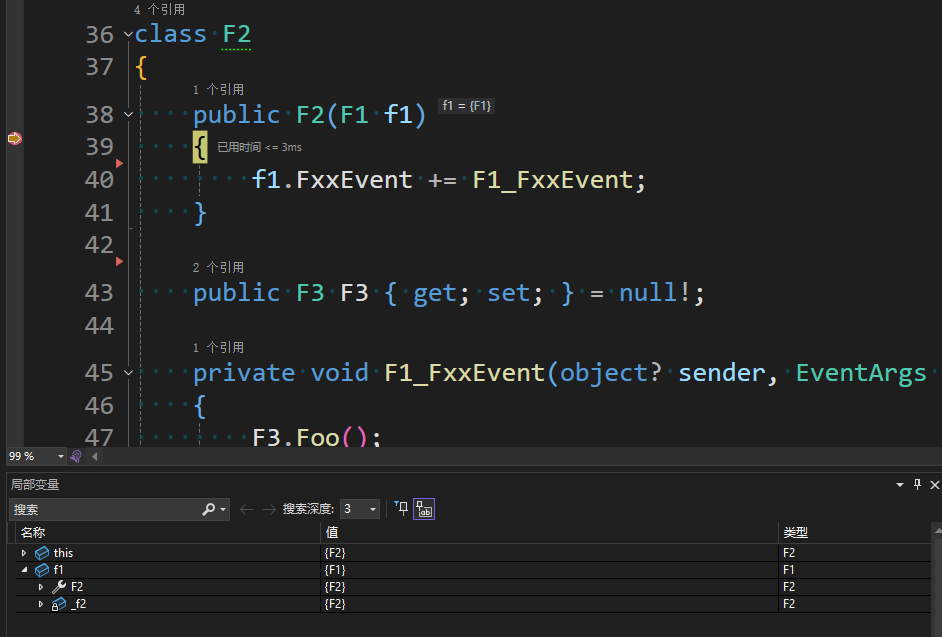Collapse the F2 constructor at line 38

pyautogui.click(x=128, y=114)
